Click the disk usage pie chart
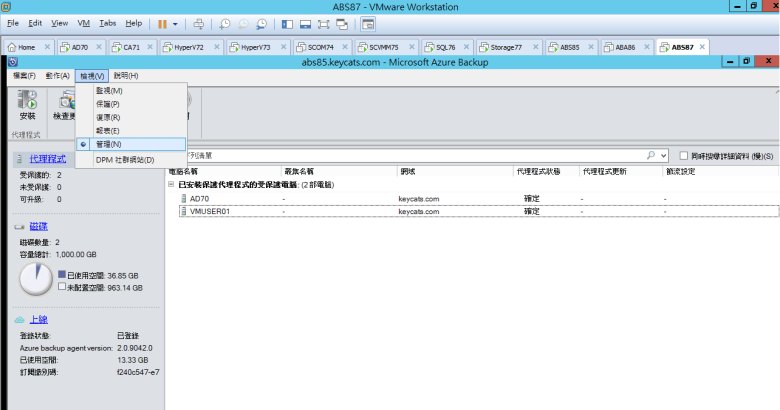Screen dimensions: 780x410 point(36,279)
